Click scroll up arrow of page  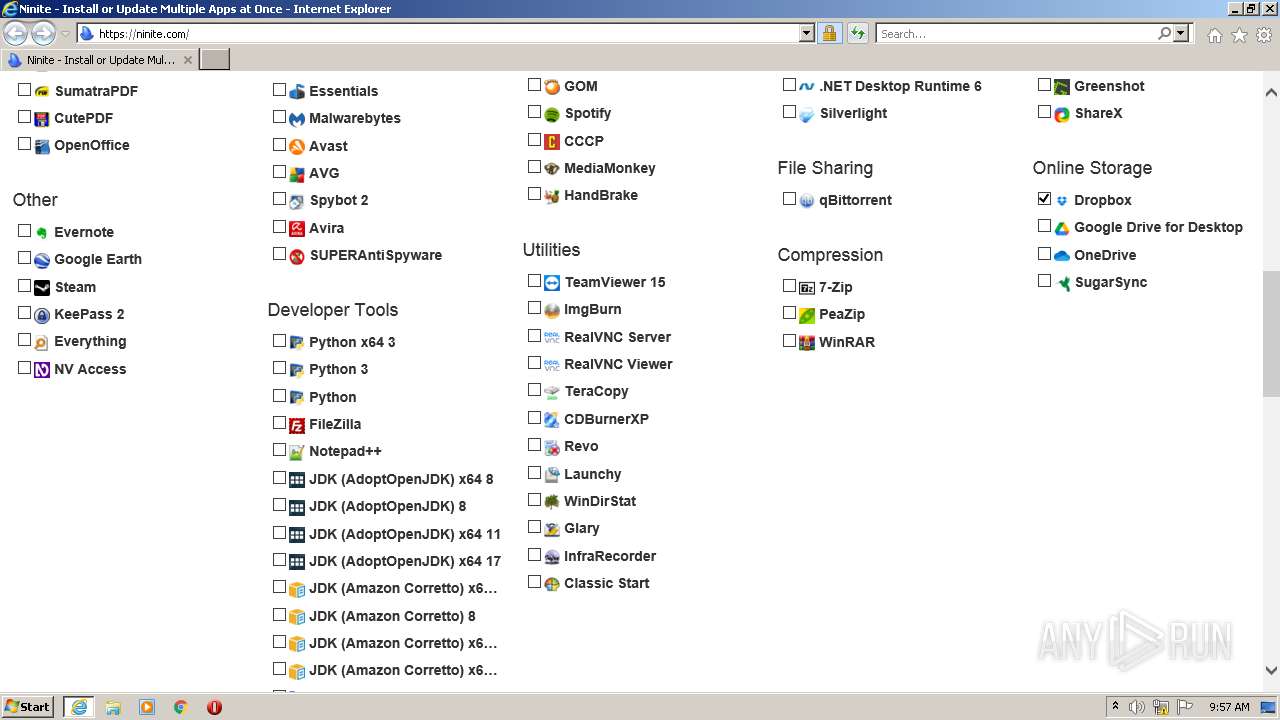1271,92
